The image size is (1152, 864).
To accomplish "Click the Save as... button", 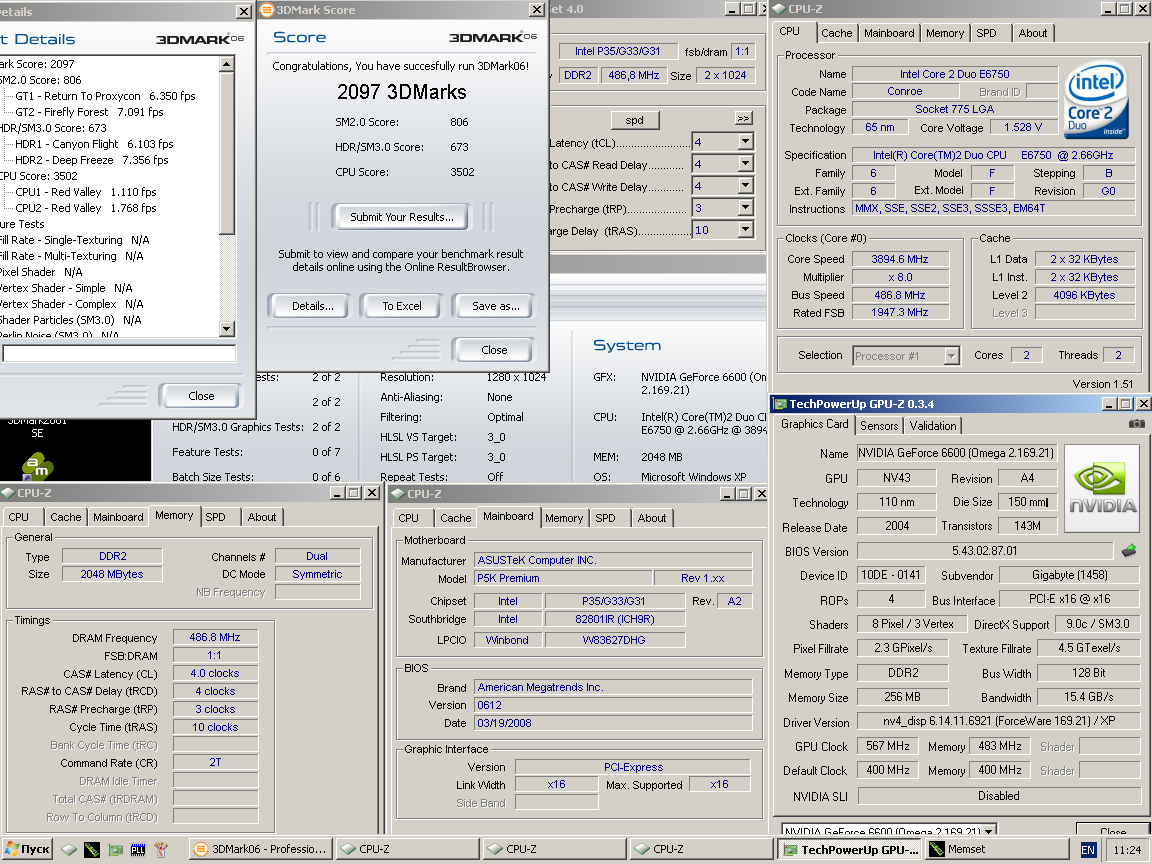I will (x=495, y=306).
